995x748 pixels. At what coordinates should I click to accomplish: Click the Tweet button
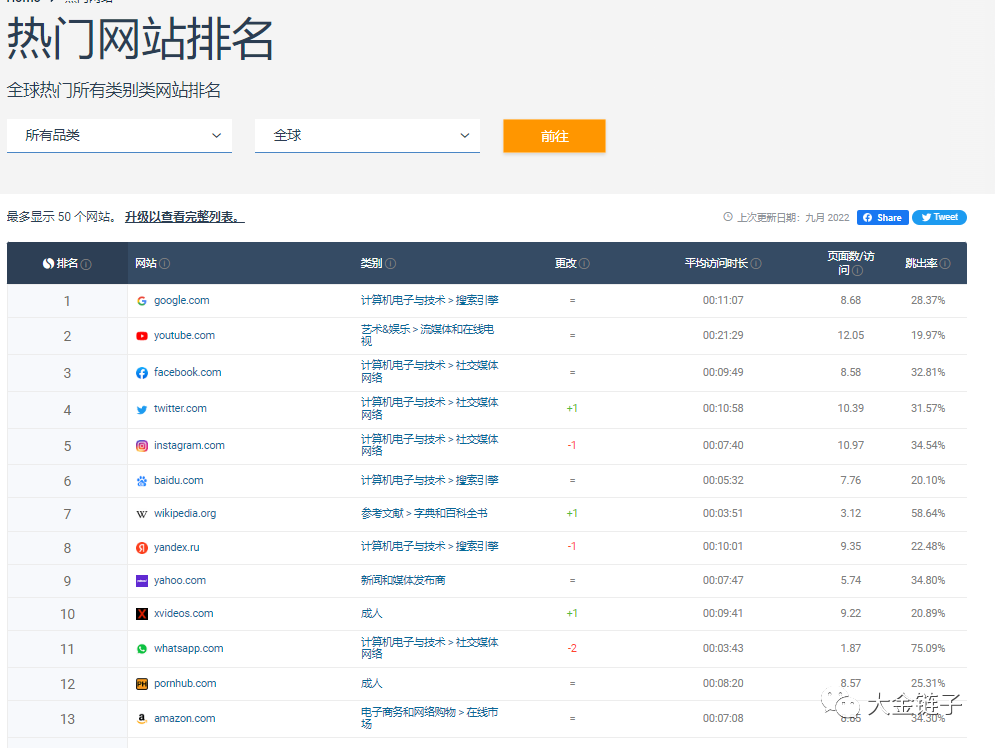(939, 218)
